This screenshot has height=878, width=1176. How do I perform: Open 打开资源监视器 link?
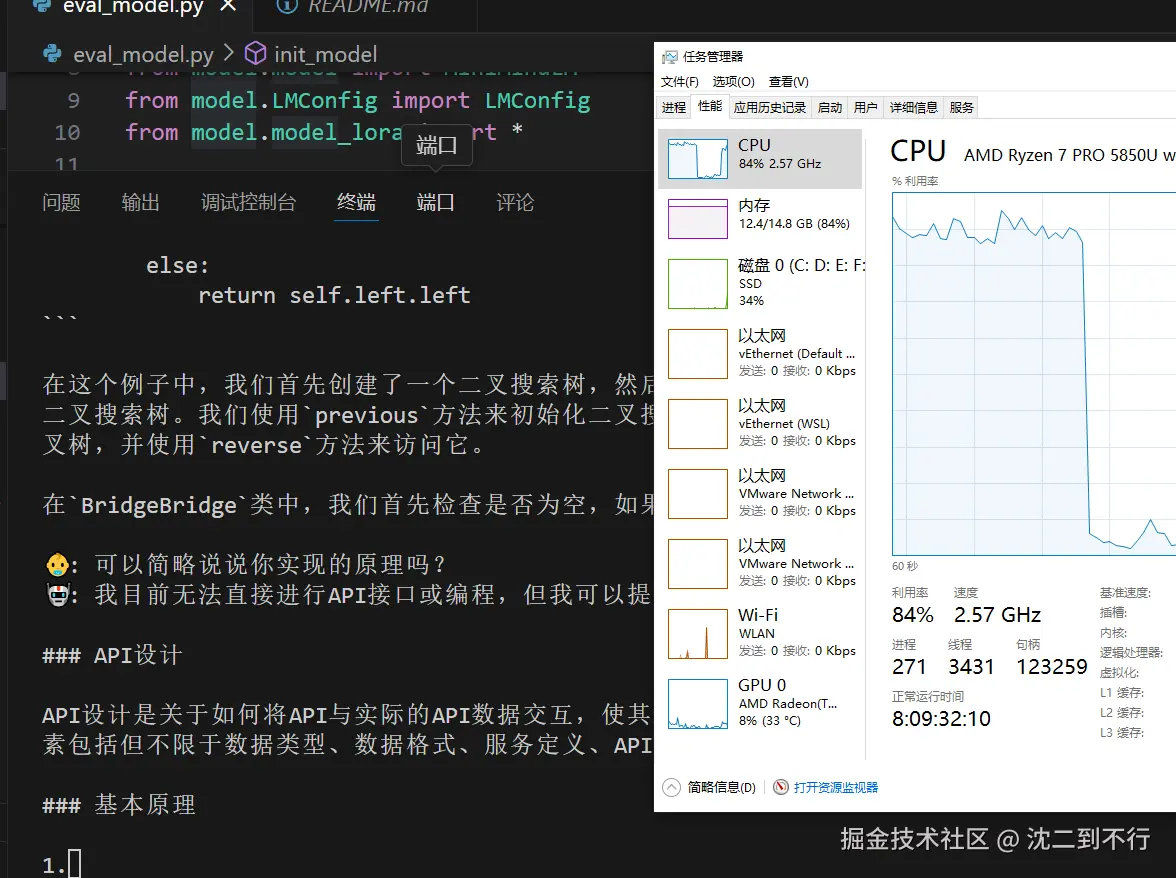[x=836, y=787]
